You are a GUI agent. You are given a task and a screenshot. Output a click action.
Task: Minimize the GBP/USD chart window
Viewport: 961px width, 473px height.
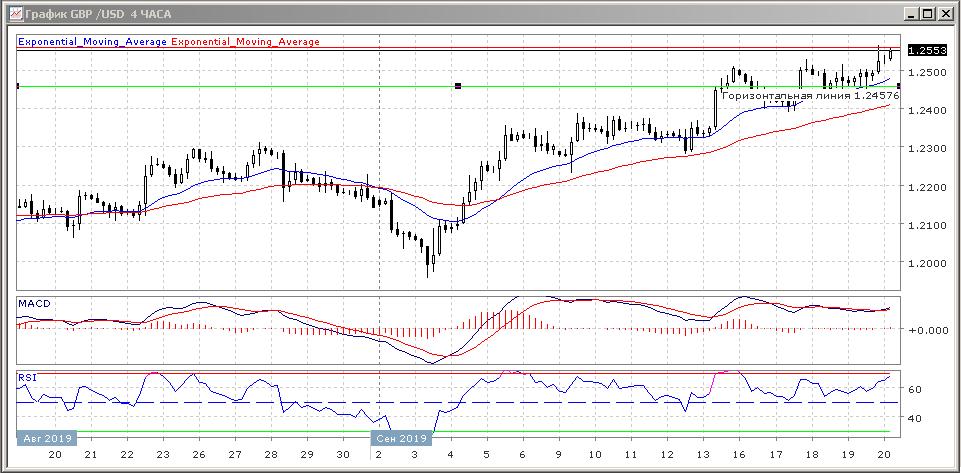pos(910,13)
